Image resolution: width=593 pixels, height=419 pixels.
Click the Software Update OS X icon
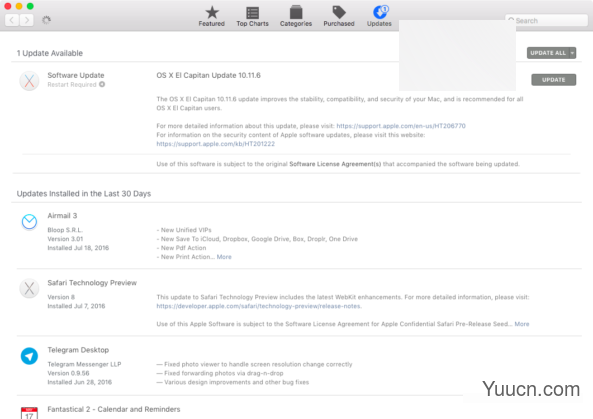[29, 81]
